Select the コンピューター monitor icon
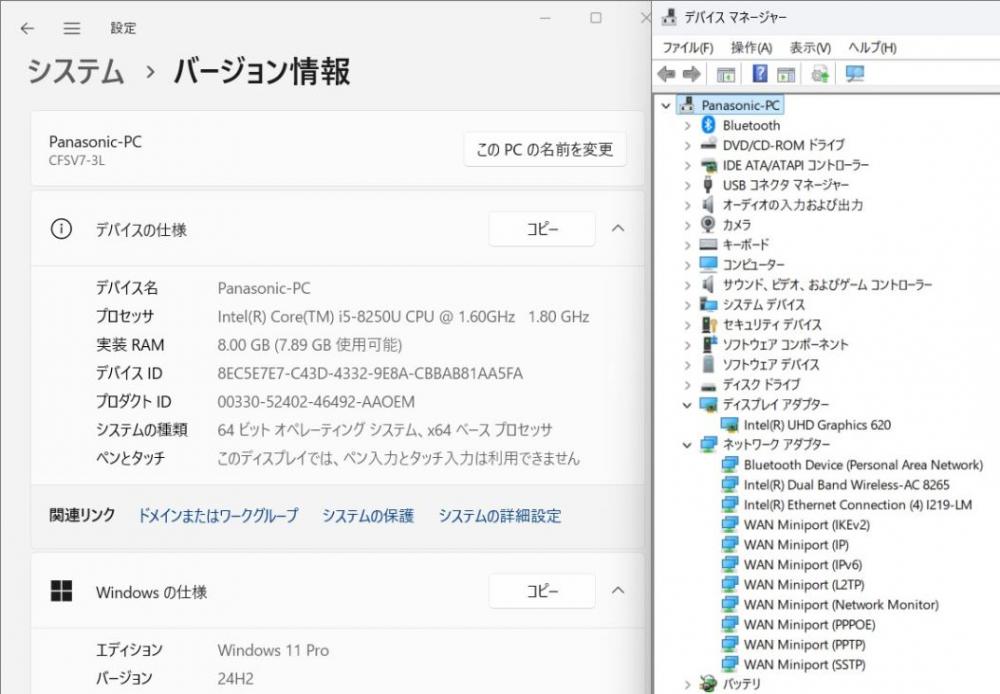Image resolution: width=1000 pixels, height=694 pixels. click(708, 264)
